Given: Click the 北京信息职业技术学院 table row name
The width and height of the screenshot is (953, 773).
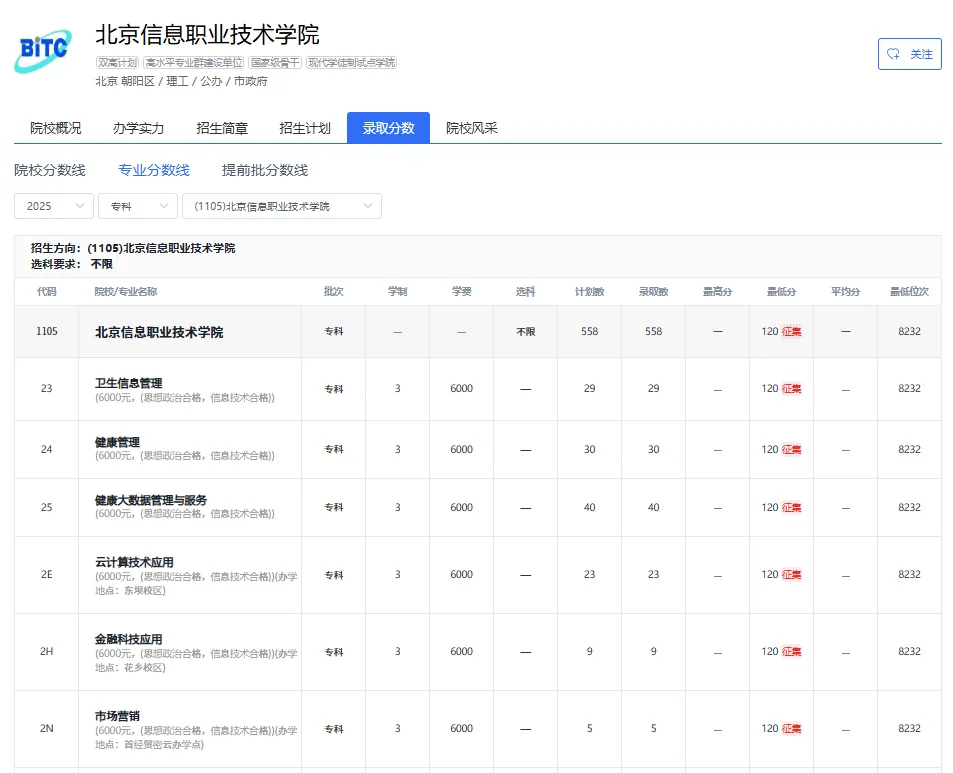Looking at the screenshot, I should tap(159, 332).
